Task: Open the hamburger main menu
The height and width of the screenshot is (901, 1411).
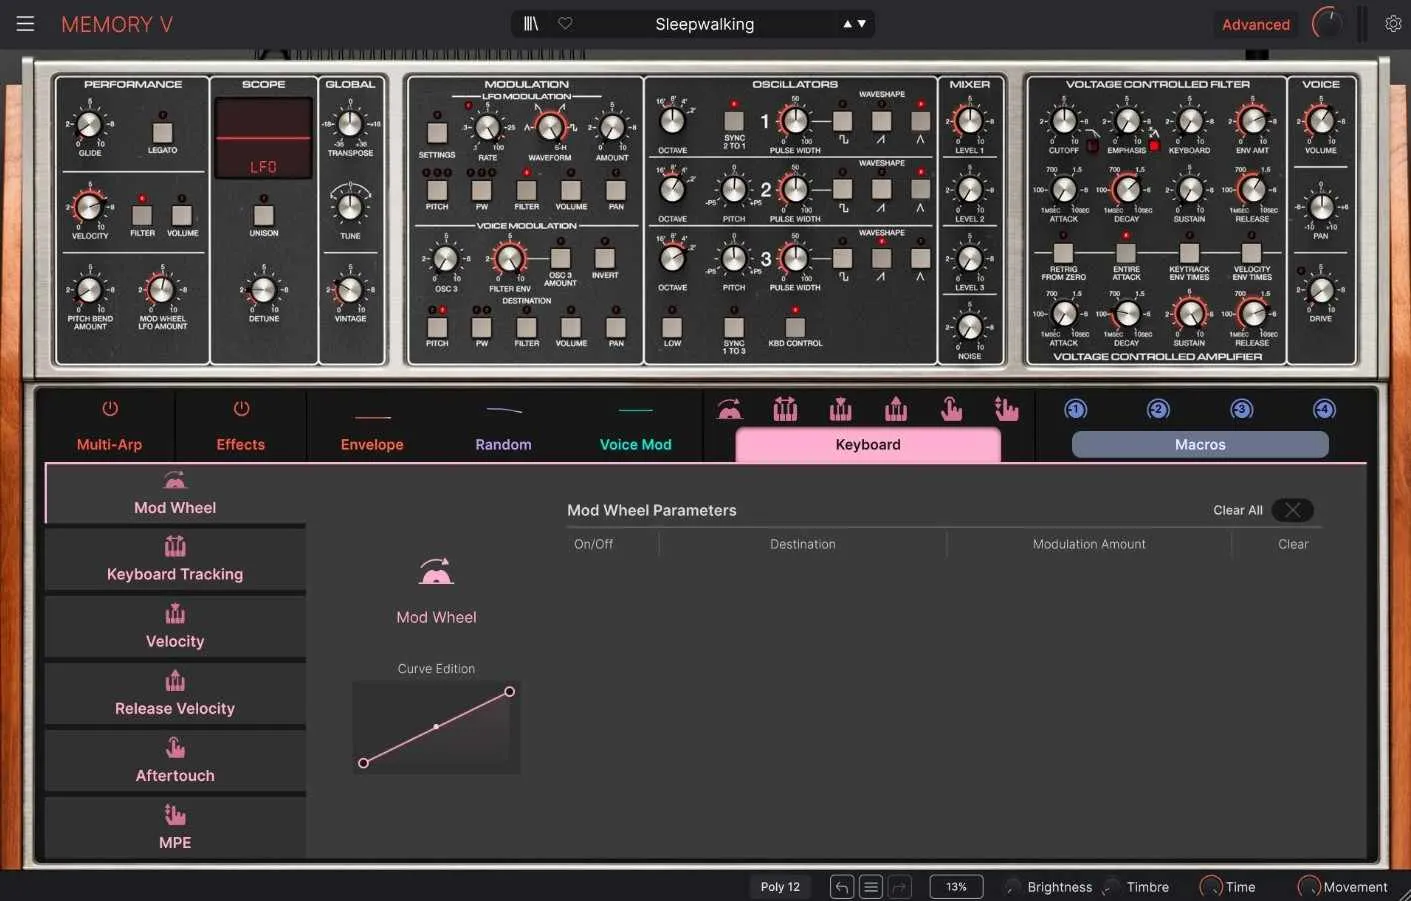Action: 25,24
